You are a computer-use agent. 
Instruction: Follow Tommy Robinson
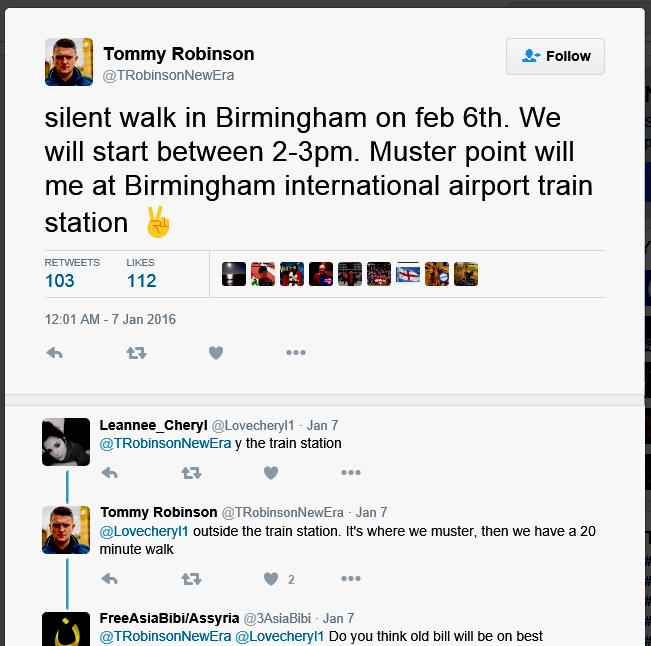point(555,57)
